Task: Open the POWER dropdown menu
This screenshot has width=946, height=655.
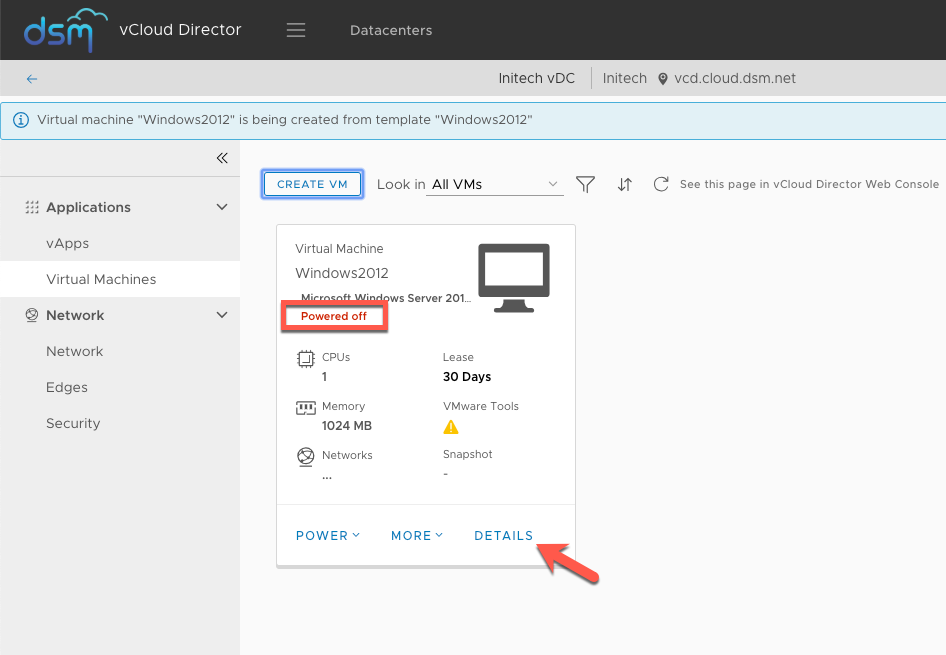Action: click(328, 536)
